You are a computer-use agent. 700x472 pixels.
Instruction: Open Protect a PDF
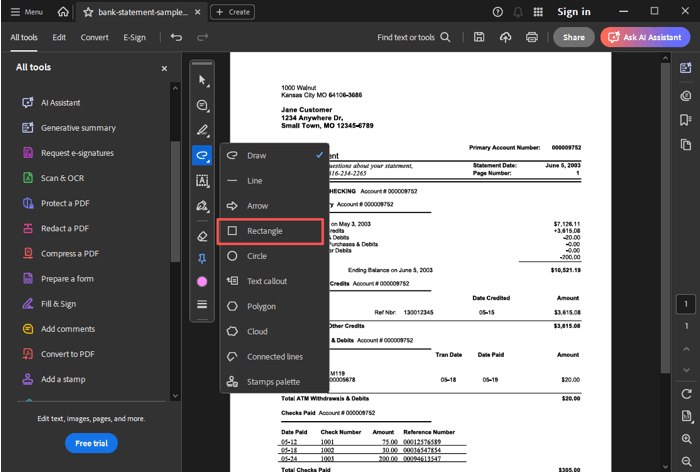click(x=56, y=203)
